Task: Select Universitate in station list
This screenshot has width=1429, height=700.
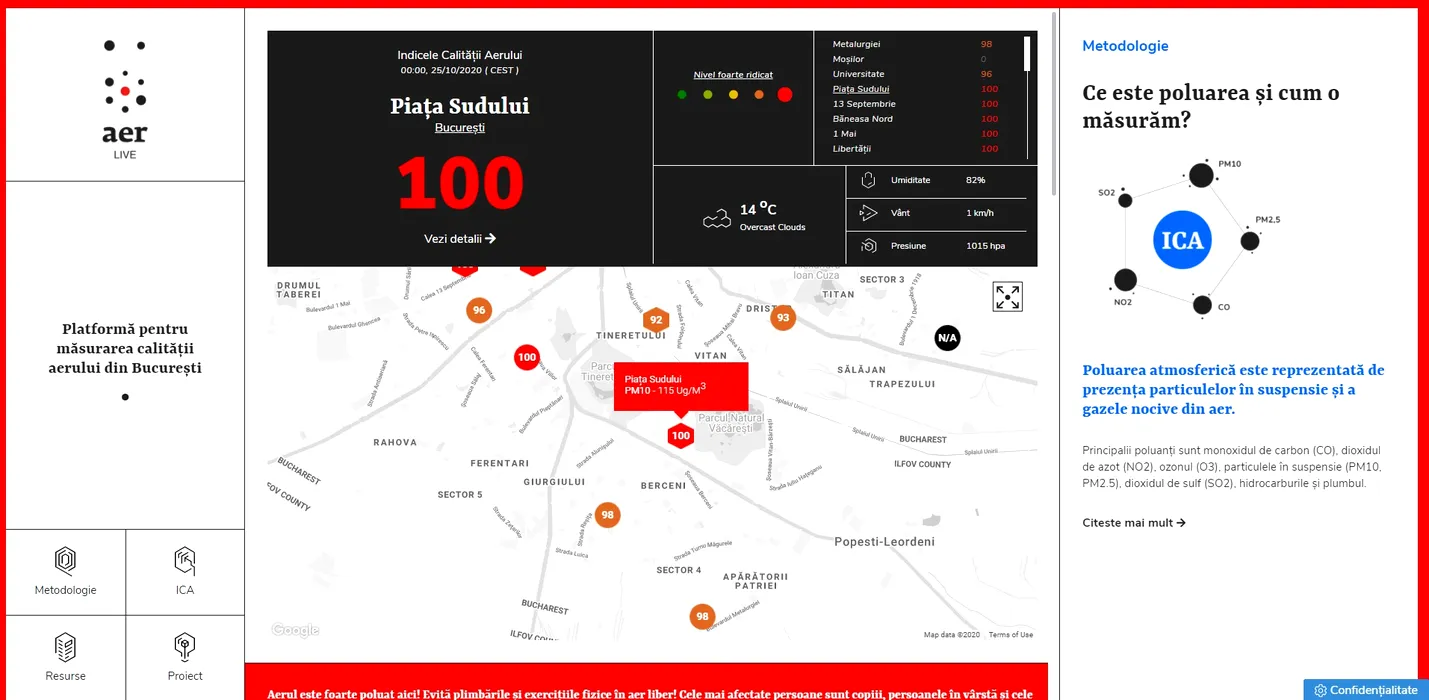Action: [x=859, y=74]
